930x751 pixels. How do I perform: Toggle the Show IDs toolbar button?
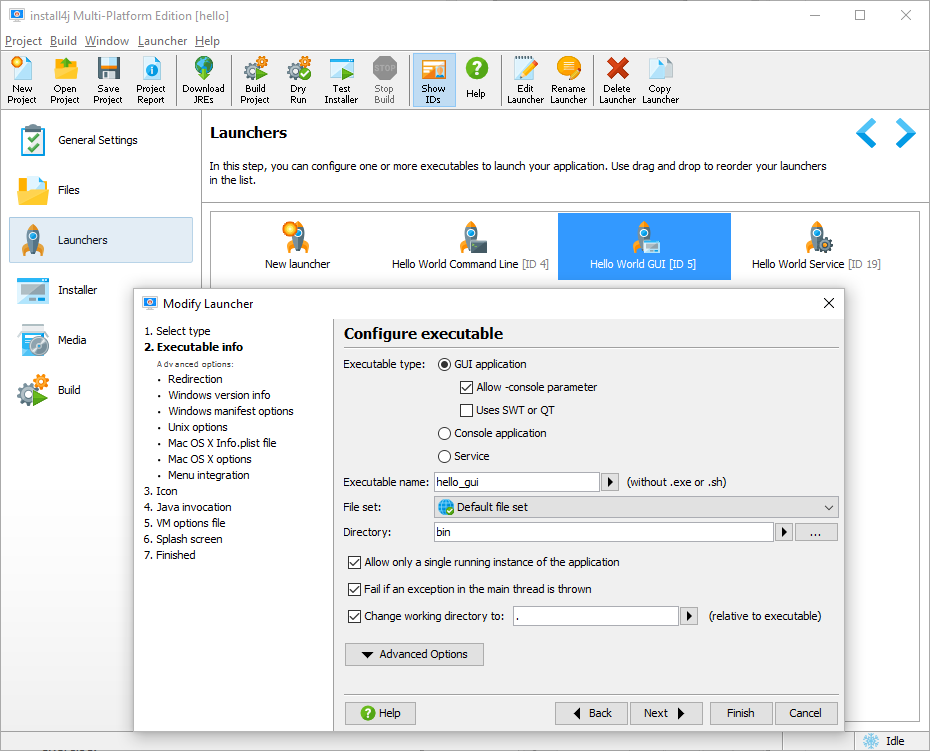(434, 81)
